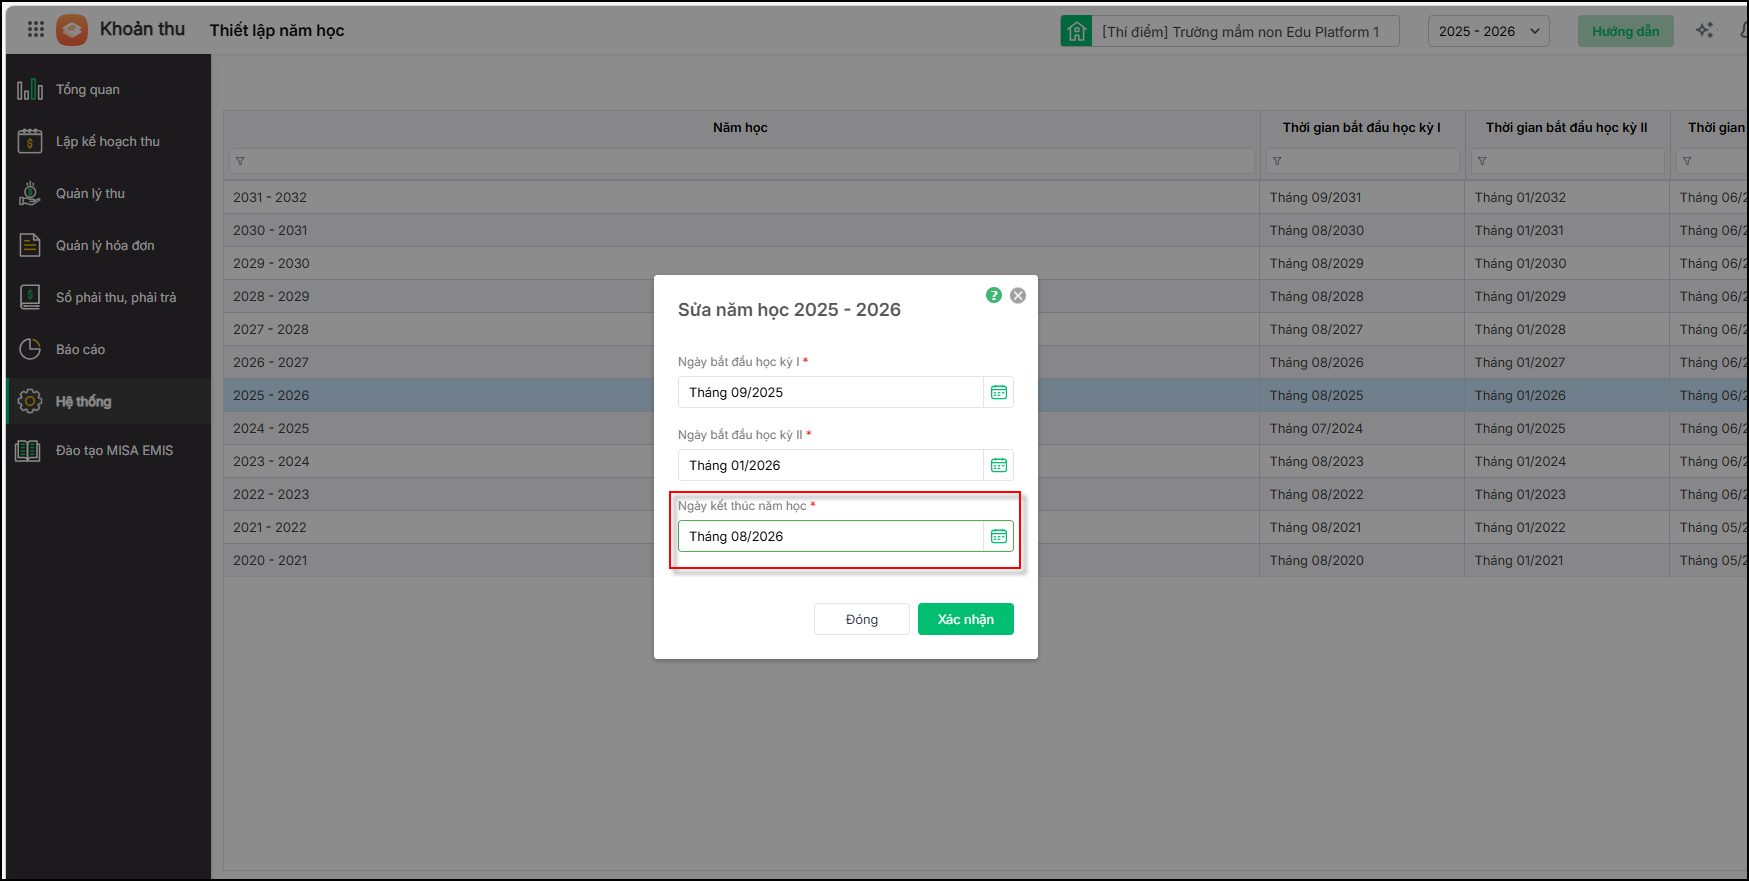This screenshot has height=881, width=1749.
Task: Click filter icon under Thời gian bắt đầu học kỳ II
Action: [x=1482, y=161]
